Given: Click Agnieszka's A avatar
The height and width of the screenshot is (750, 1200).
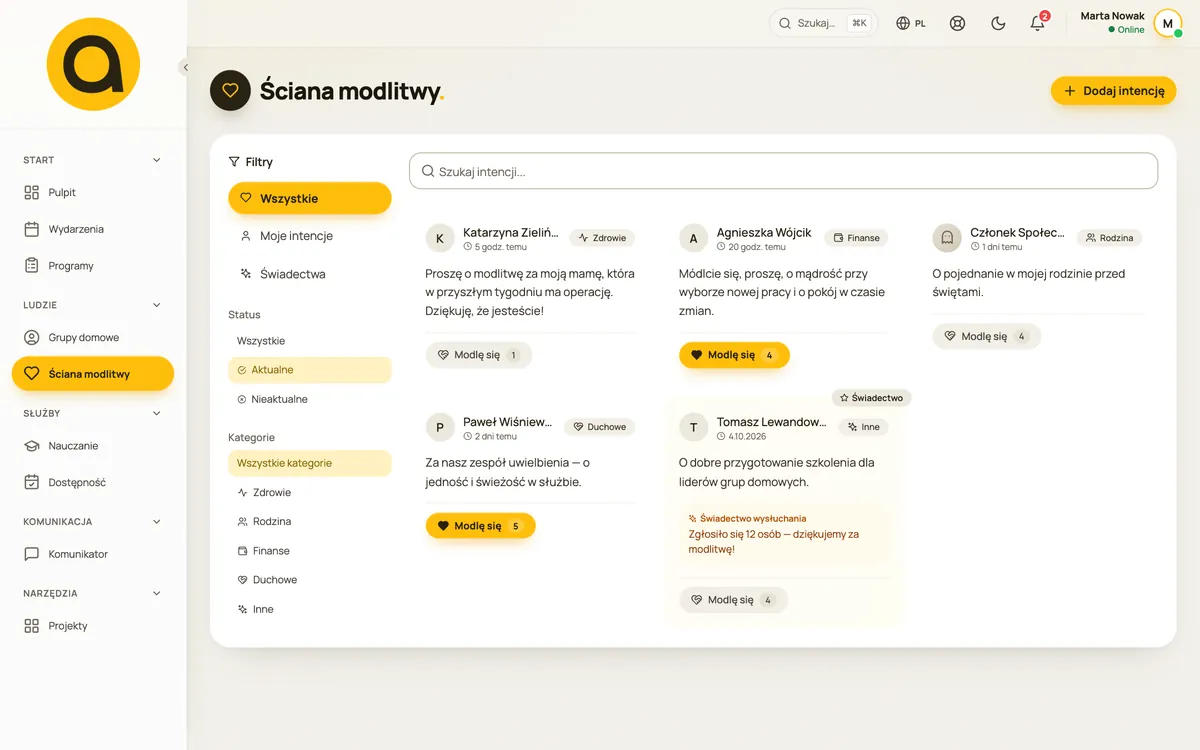Looking at the screenshot, I should click(694, 238).
